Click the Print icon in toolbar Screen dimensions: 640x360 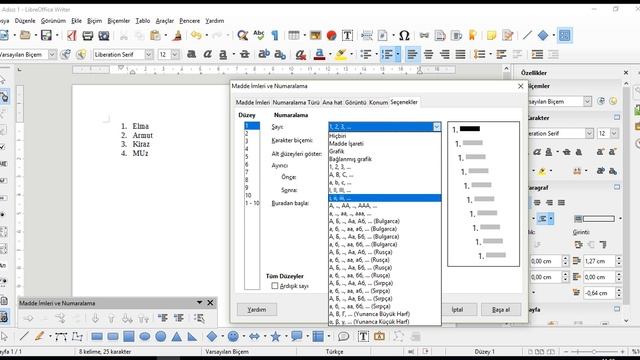coord(87,36)
